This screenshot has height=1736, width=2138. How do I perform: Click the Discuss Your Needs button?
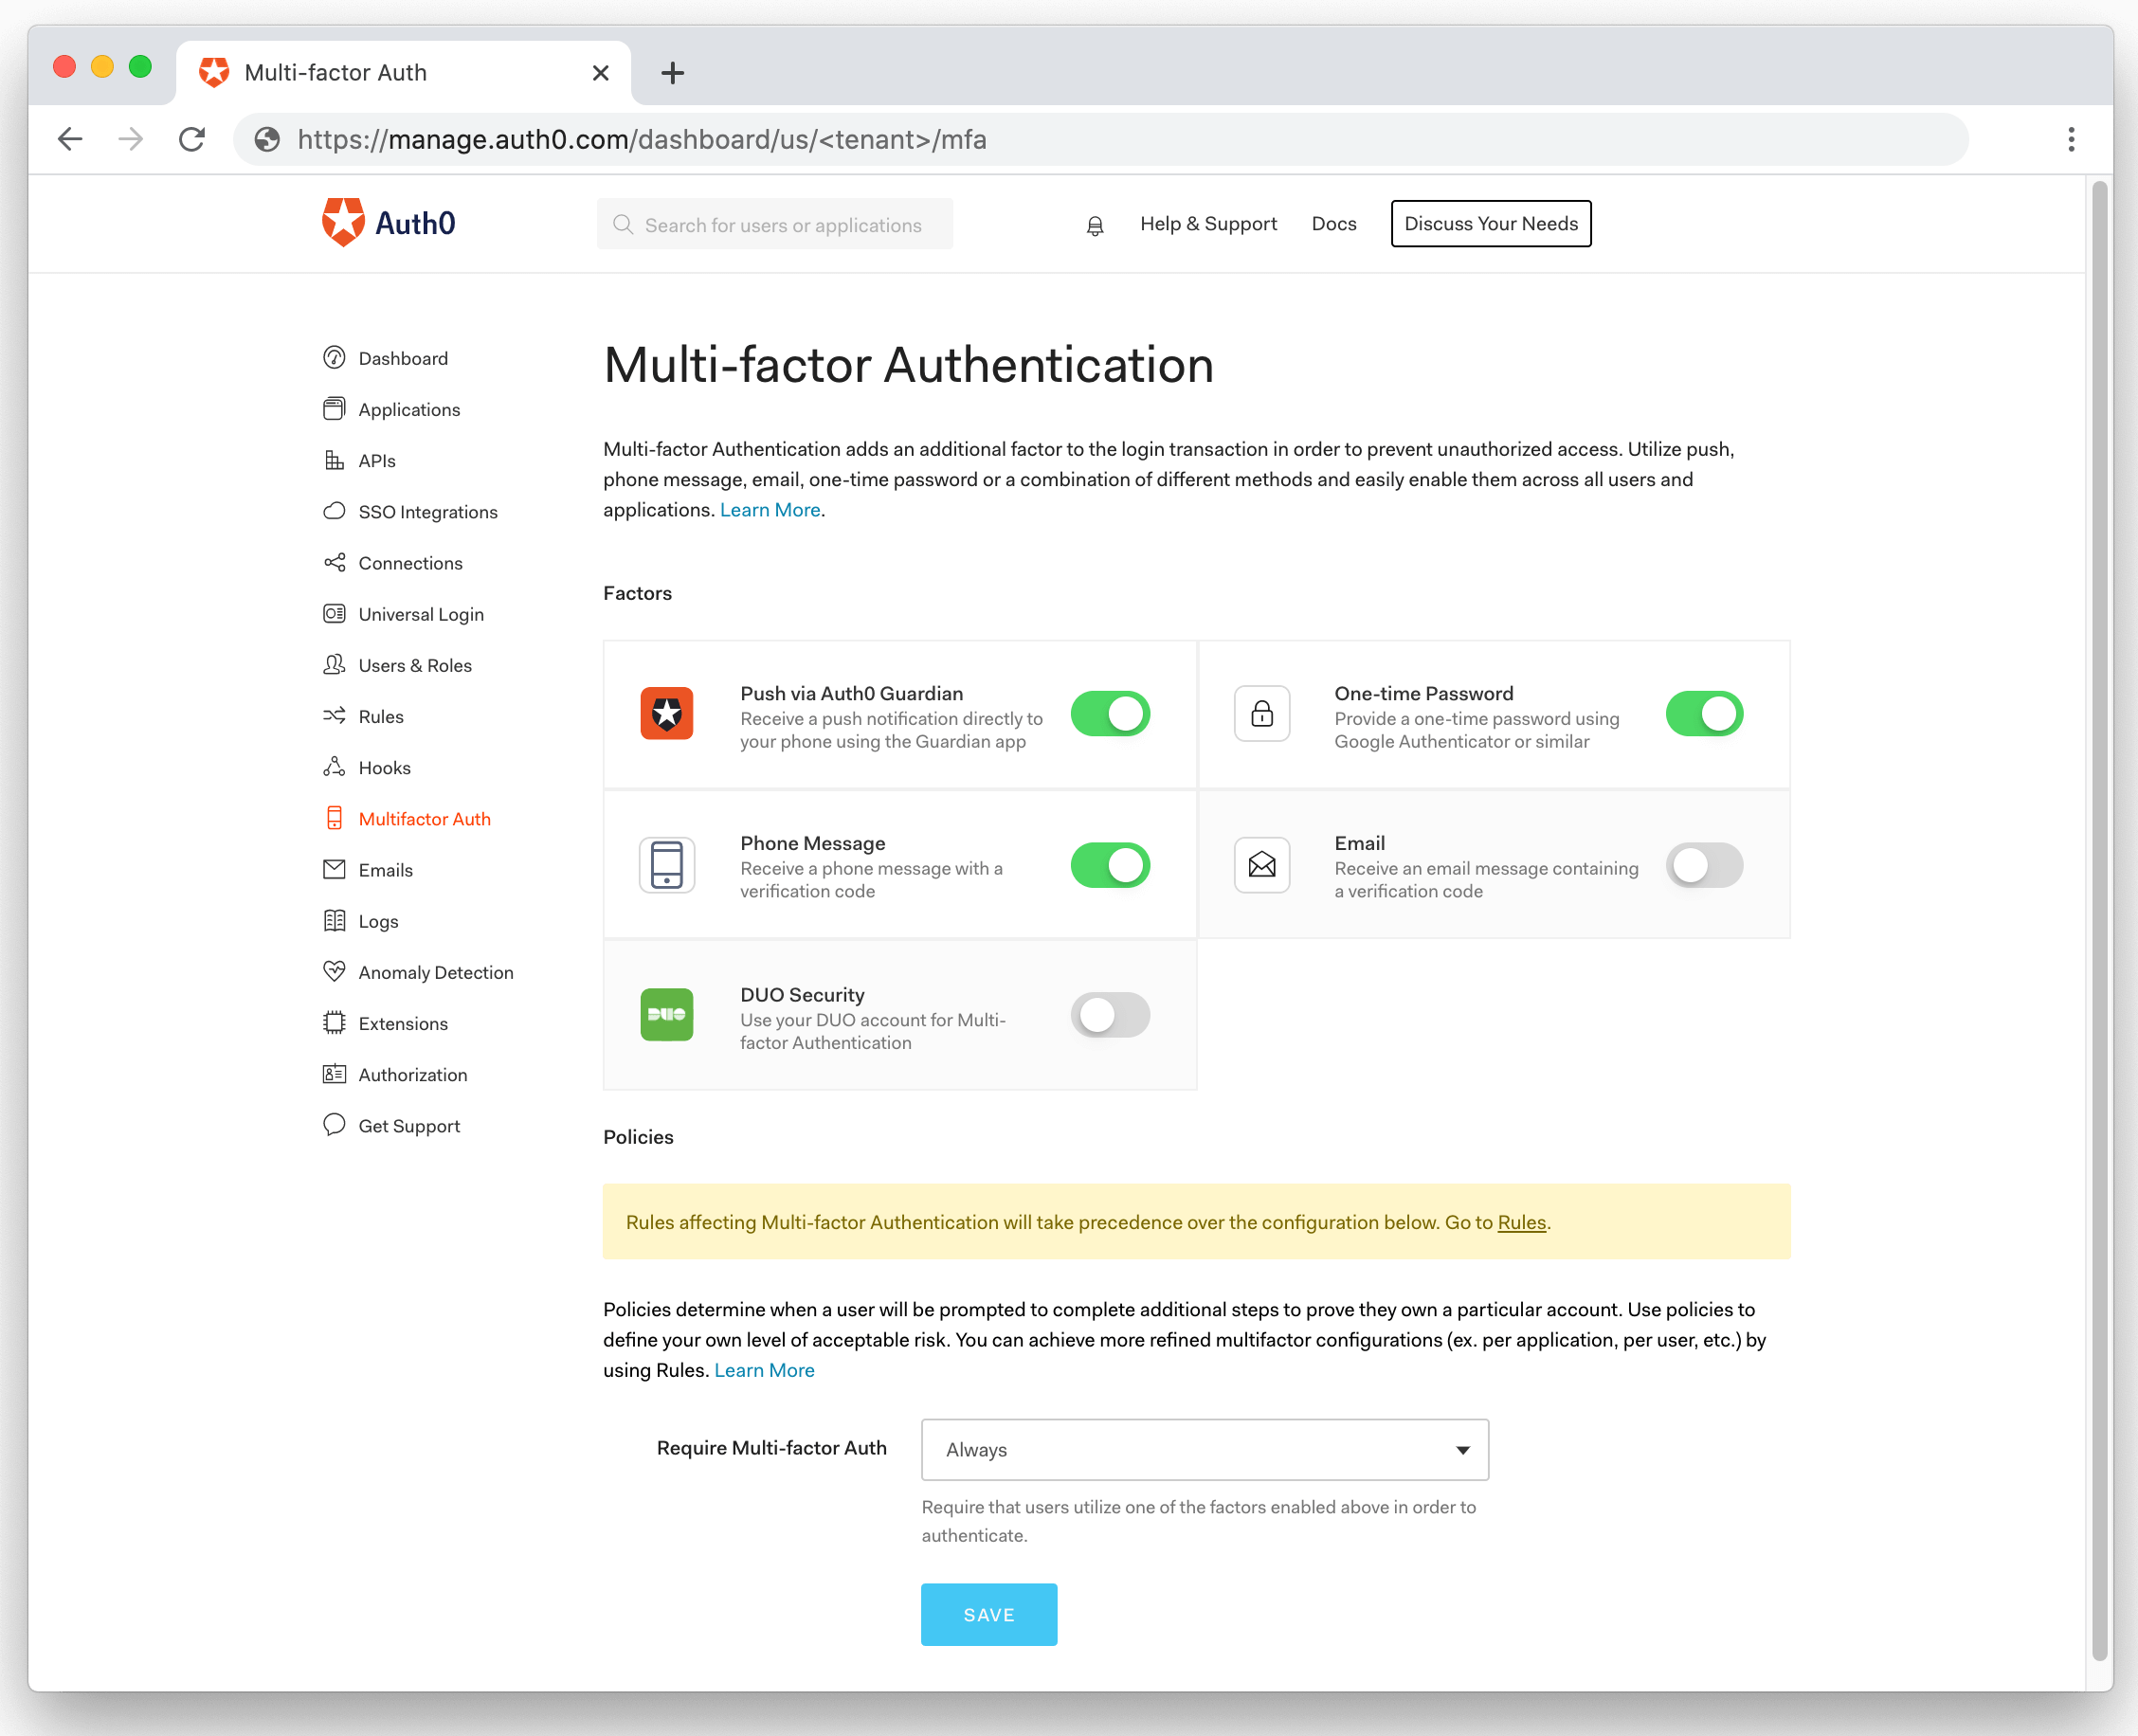(1490, 224)
